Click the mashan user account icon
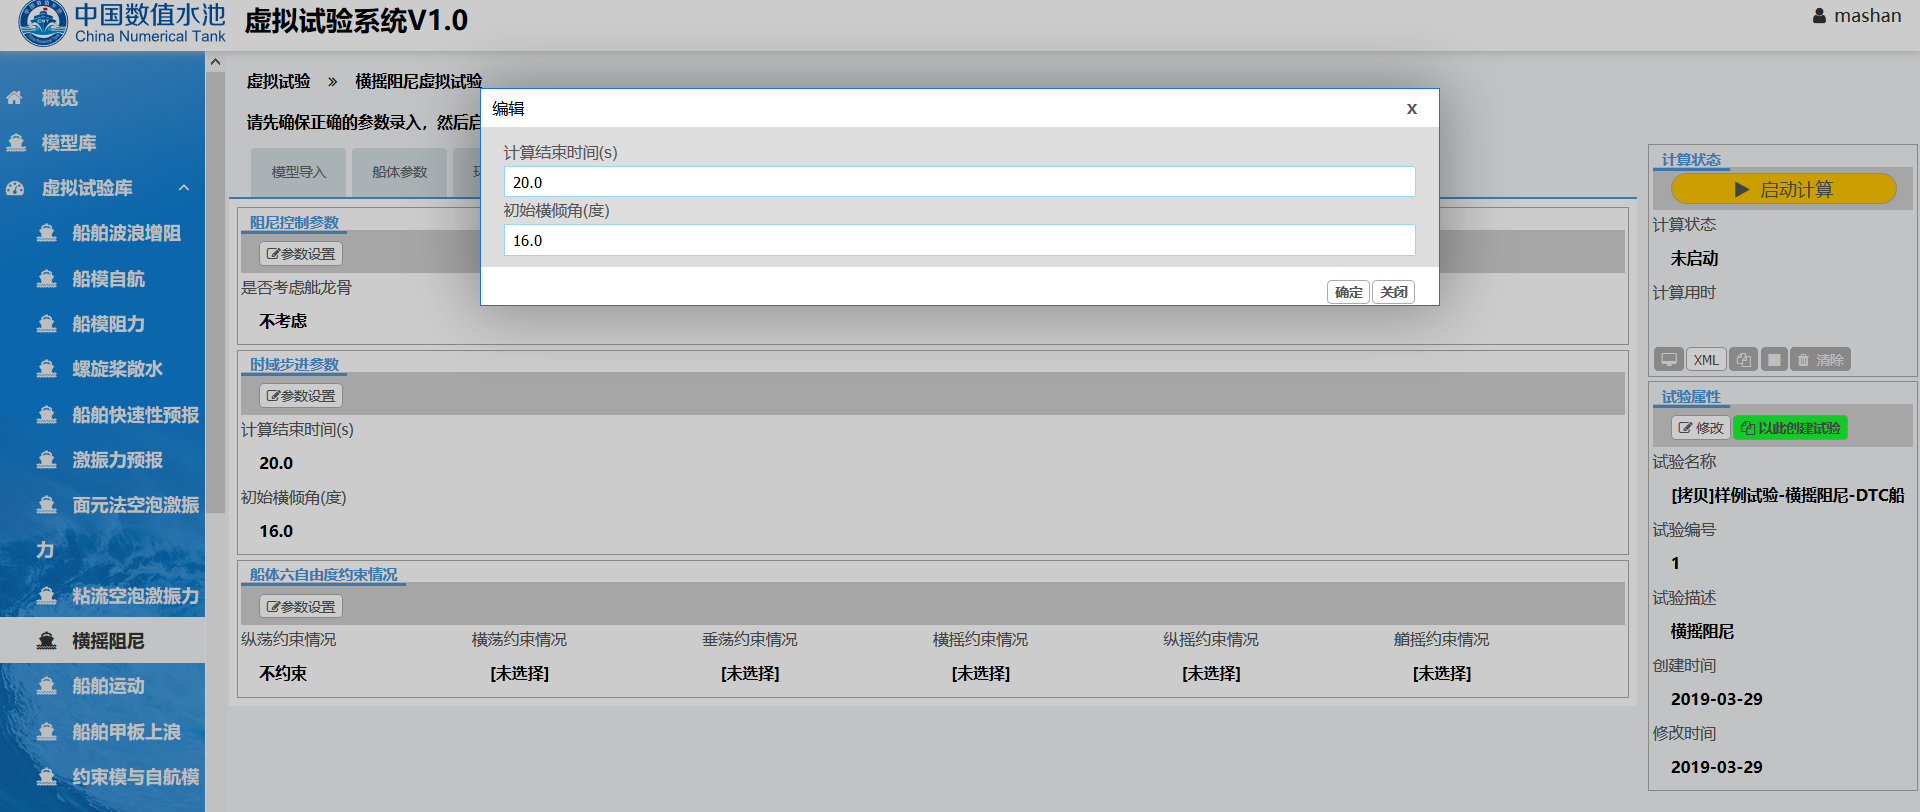This screenshot has width=1920, height=812. 1819,16
